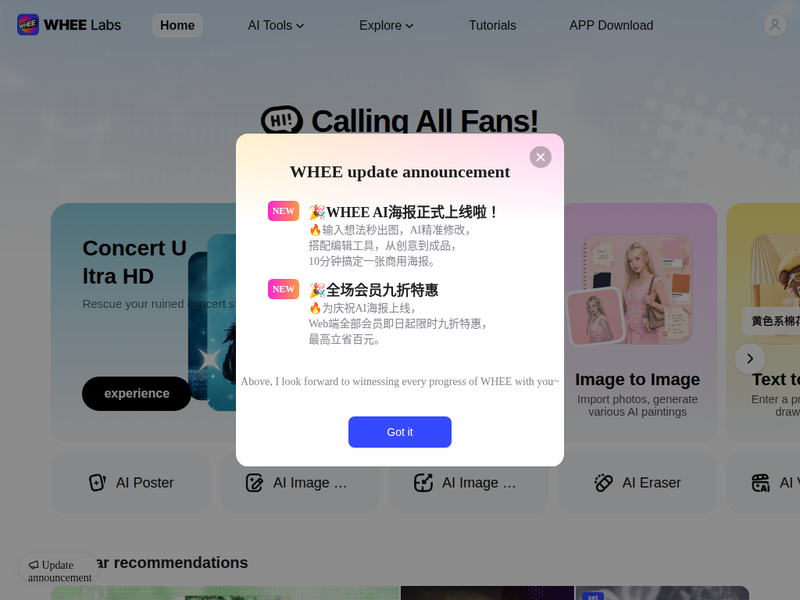The image size is (800, 600).
Task: Click the partially visible AI video icon
Action: pyautogui.click(x=761, y=483)
